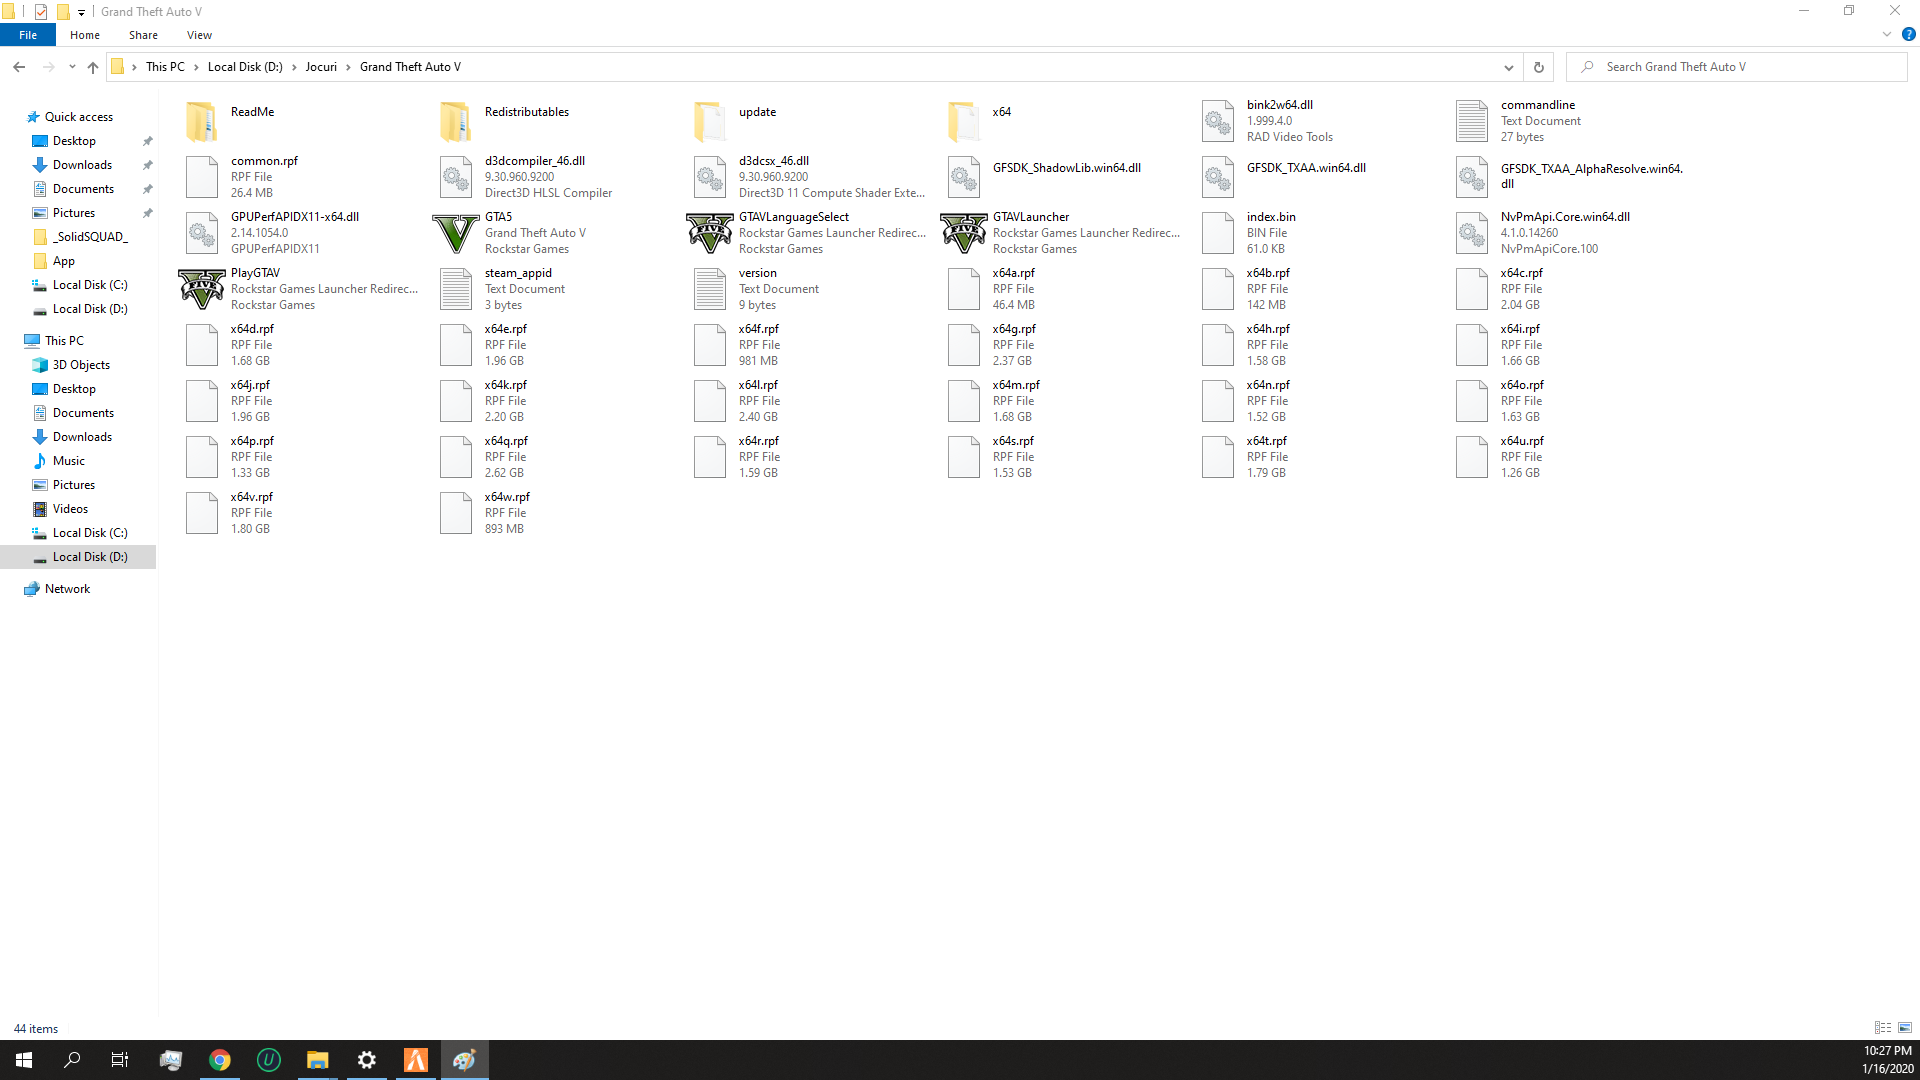The width and height of the screenshot is (1920, 1080).
Task: Click the Search Grand Theft Auto V box
Action: pyautogui.click(x=1737, y=67)
